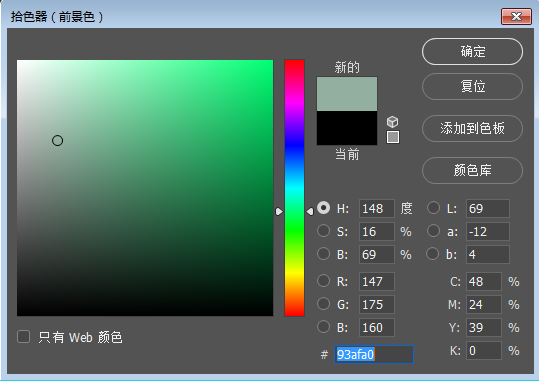This screenshot has height=381, width=539.
Task: Click the C cyan field showing 48
Action: click(x=484, y=282)
